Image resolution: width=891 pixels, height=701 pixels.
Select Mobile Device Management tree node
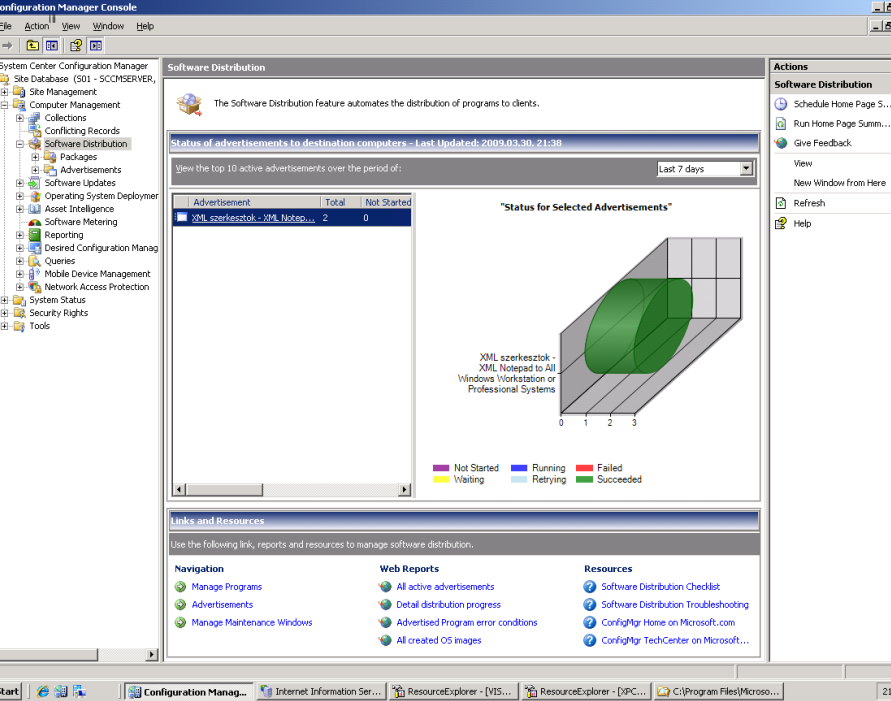[97, 274]
